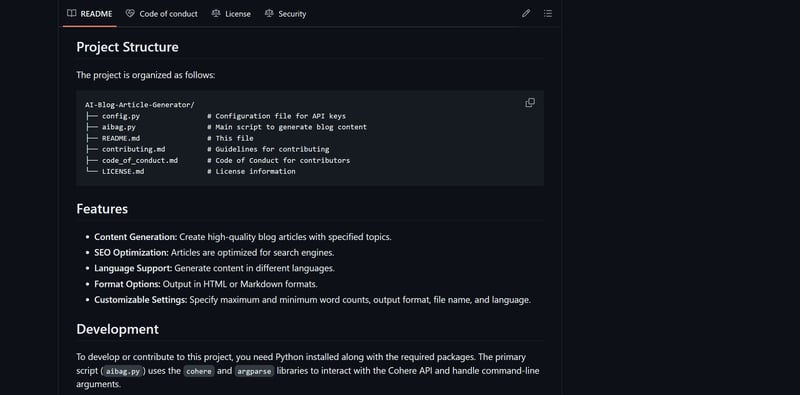Image resolution: width=800 pixels, height=395 pixels.
Task: Click the LICENSE.md line in code block
Action: (190, 171)
